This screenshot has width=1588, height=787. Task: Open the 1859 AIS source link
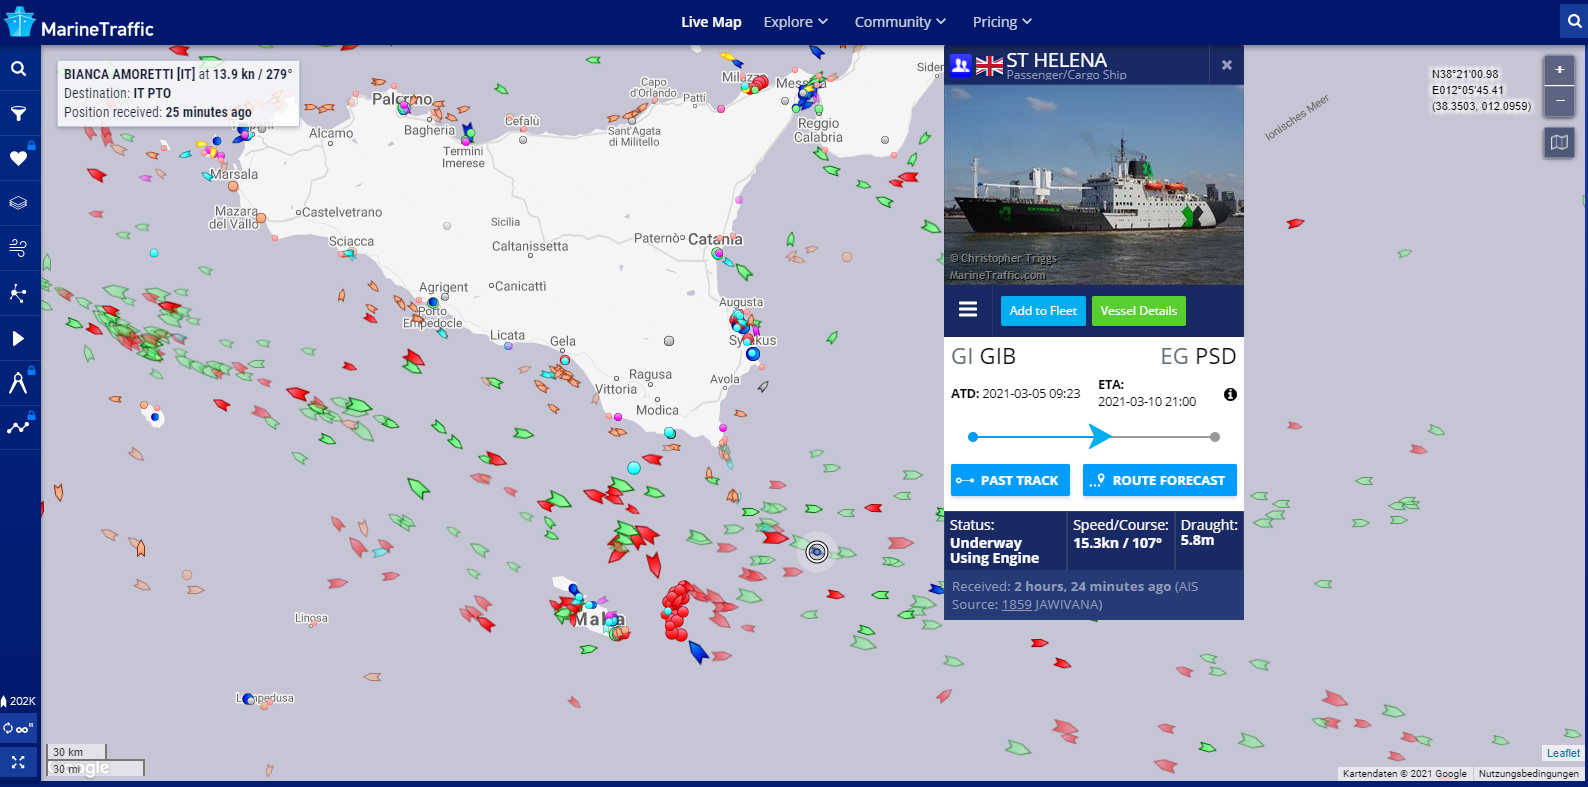click(x=1016, y=605)
